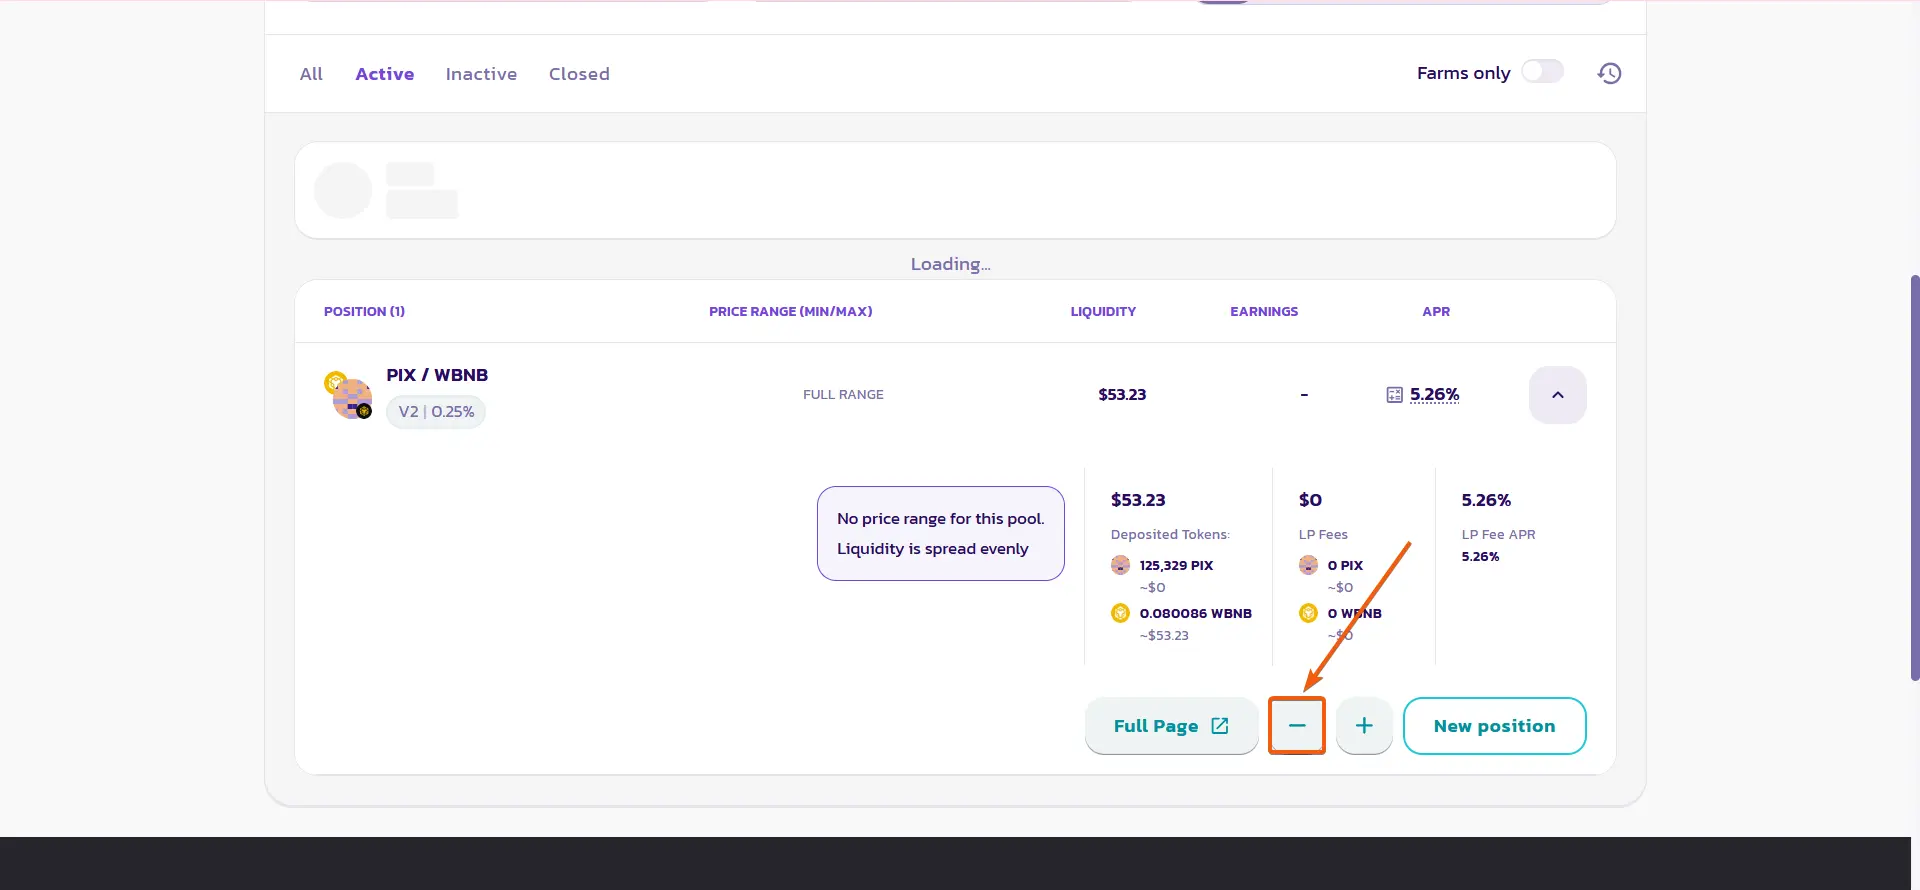Viewport: 1920px width, 890px height.
Task: Click the 125,329 PIX deposited amount
Action: coord(1176,565)
